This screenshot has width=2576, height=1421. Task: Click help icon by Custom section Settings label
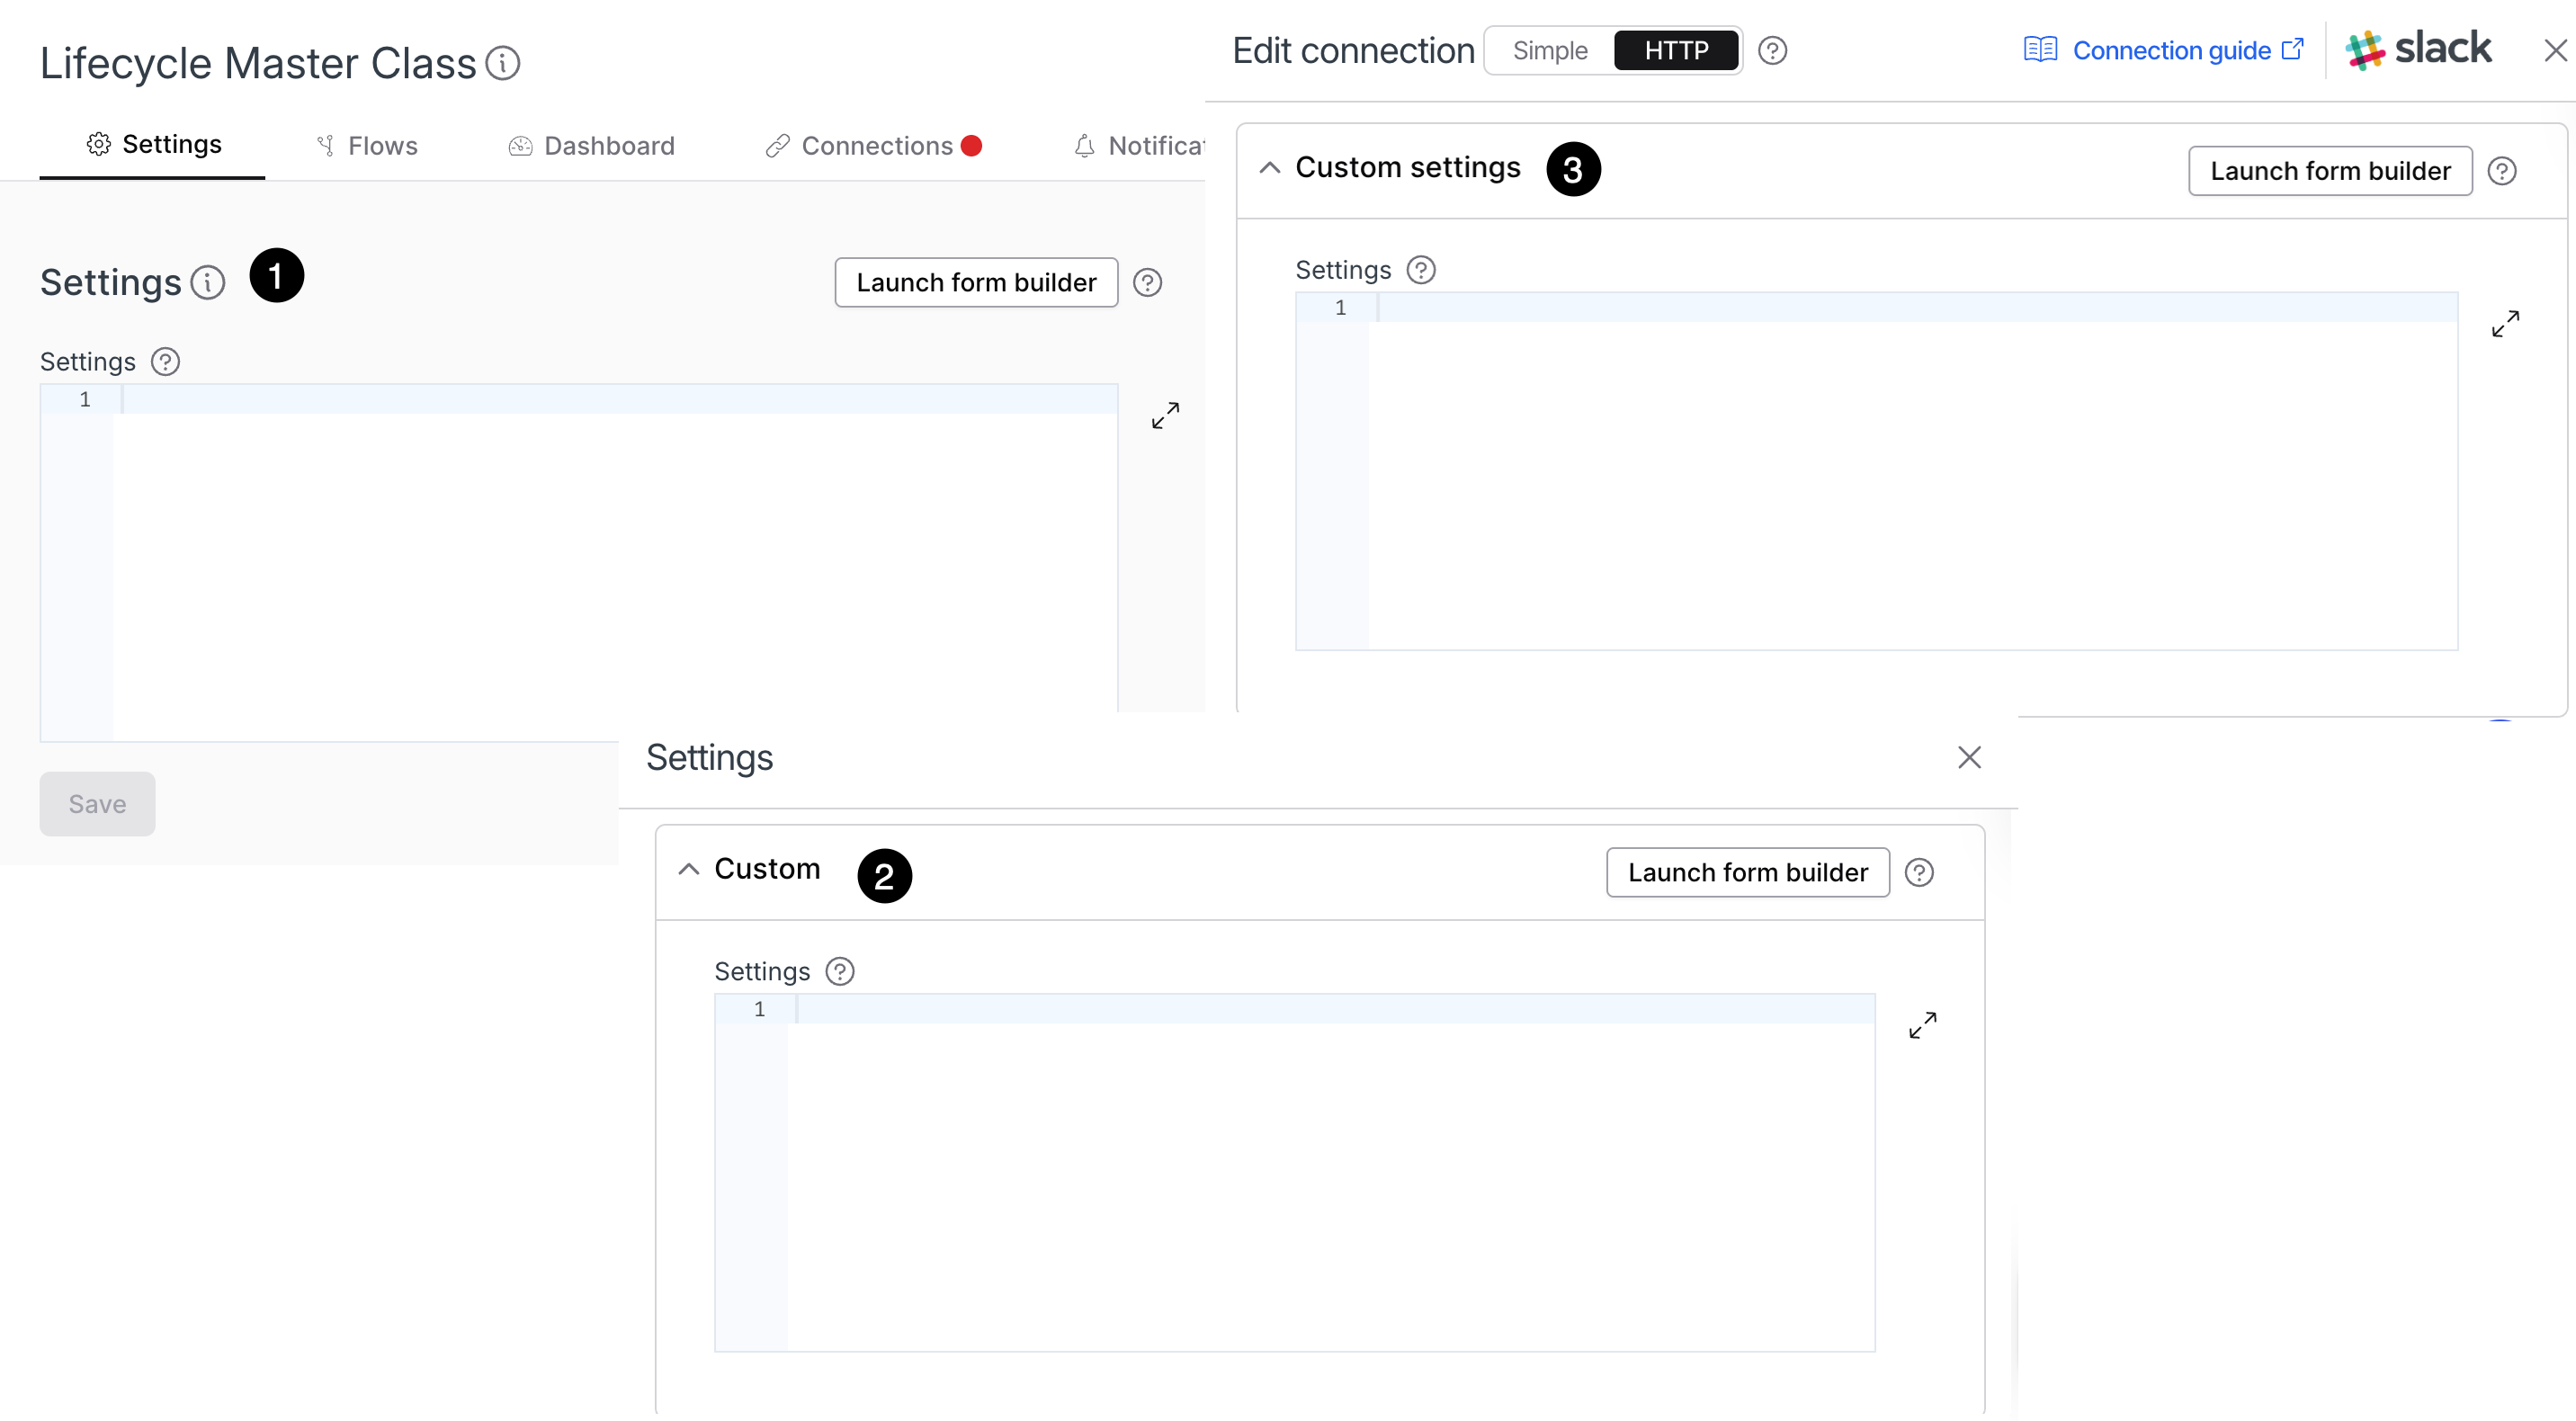[840, 972]
